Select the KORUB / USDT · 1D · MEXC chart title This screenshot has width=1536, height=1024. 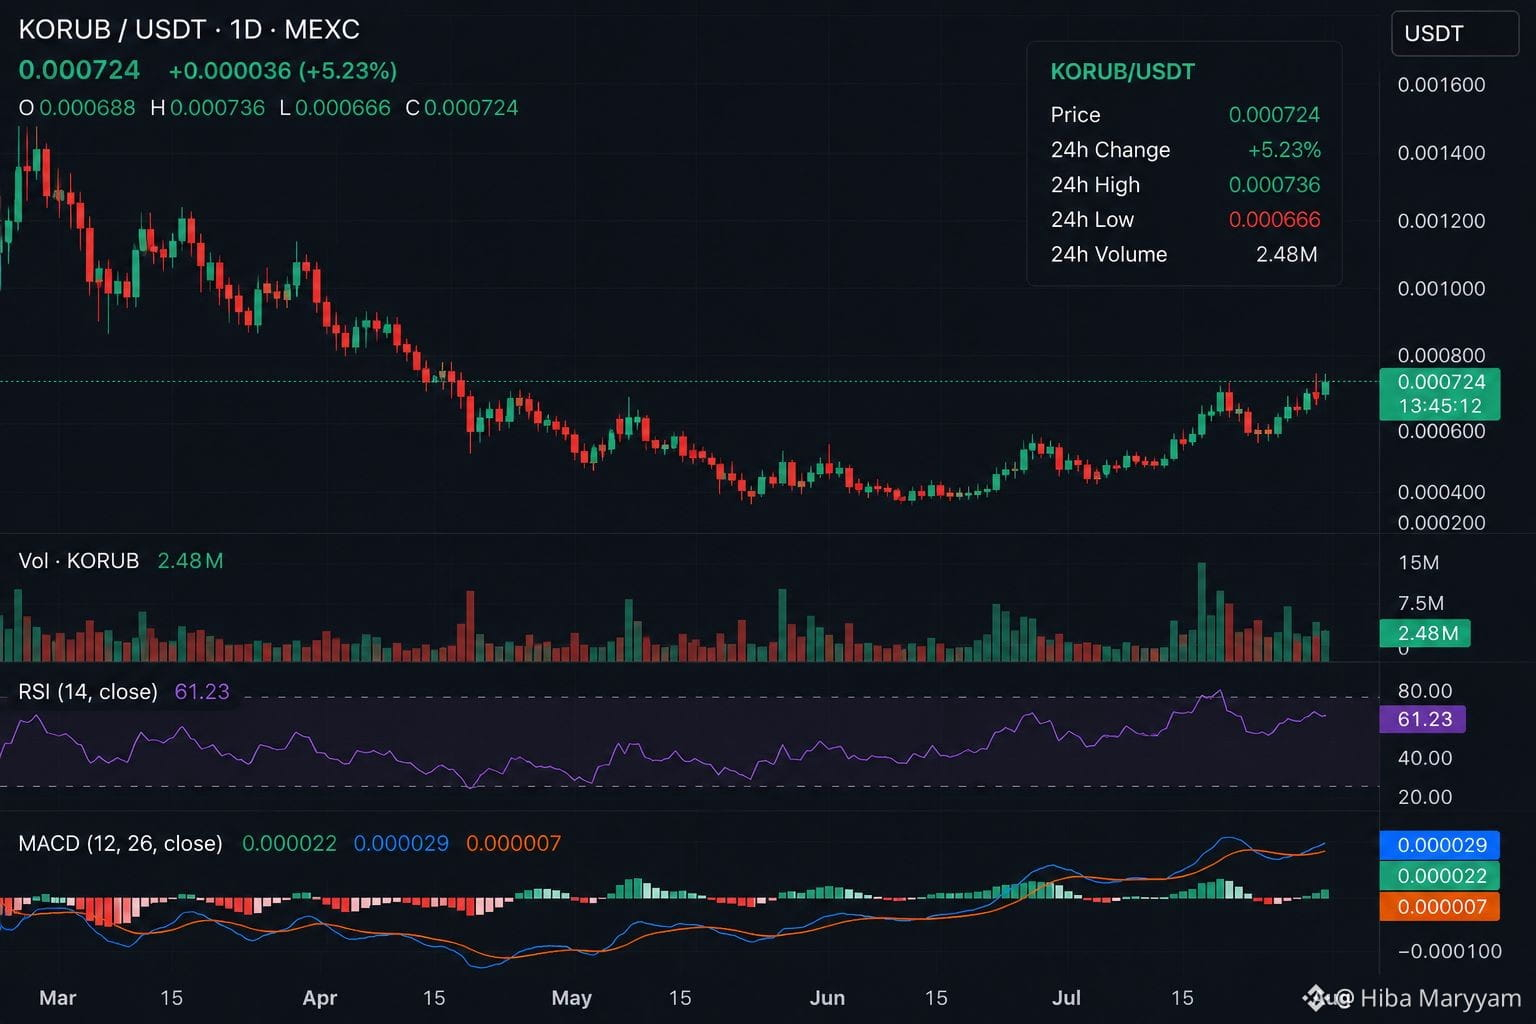(x=189, y=30)
